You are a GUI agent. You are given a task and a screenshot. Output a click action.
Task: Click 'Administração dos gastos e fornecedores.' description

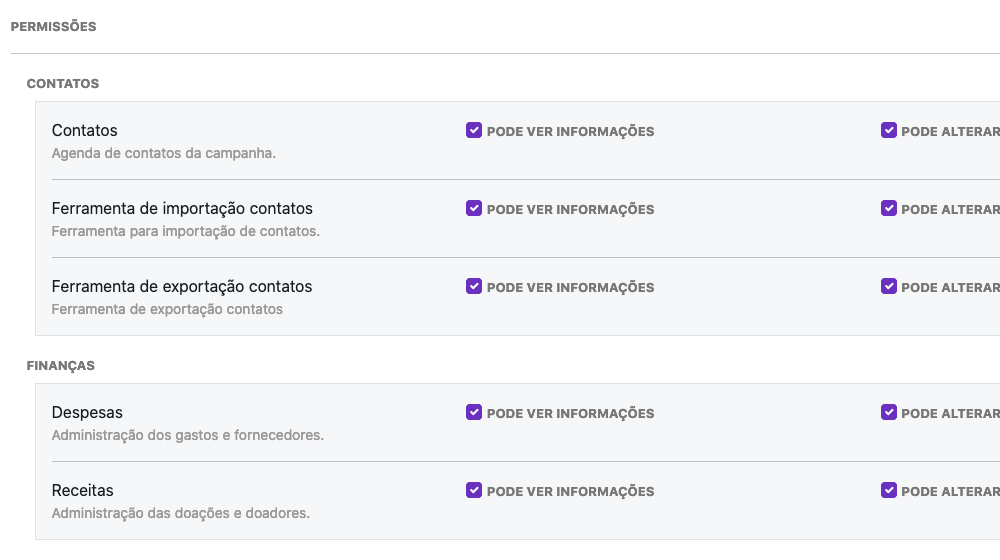tap(187, 436)
